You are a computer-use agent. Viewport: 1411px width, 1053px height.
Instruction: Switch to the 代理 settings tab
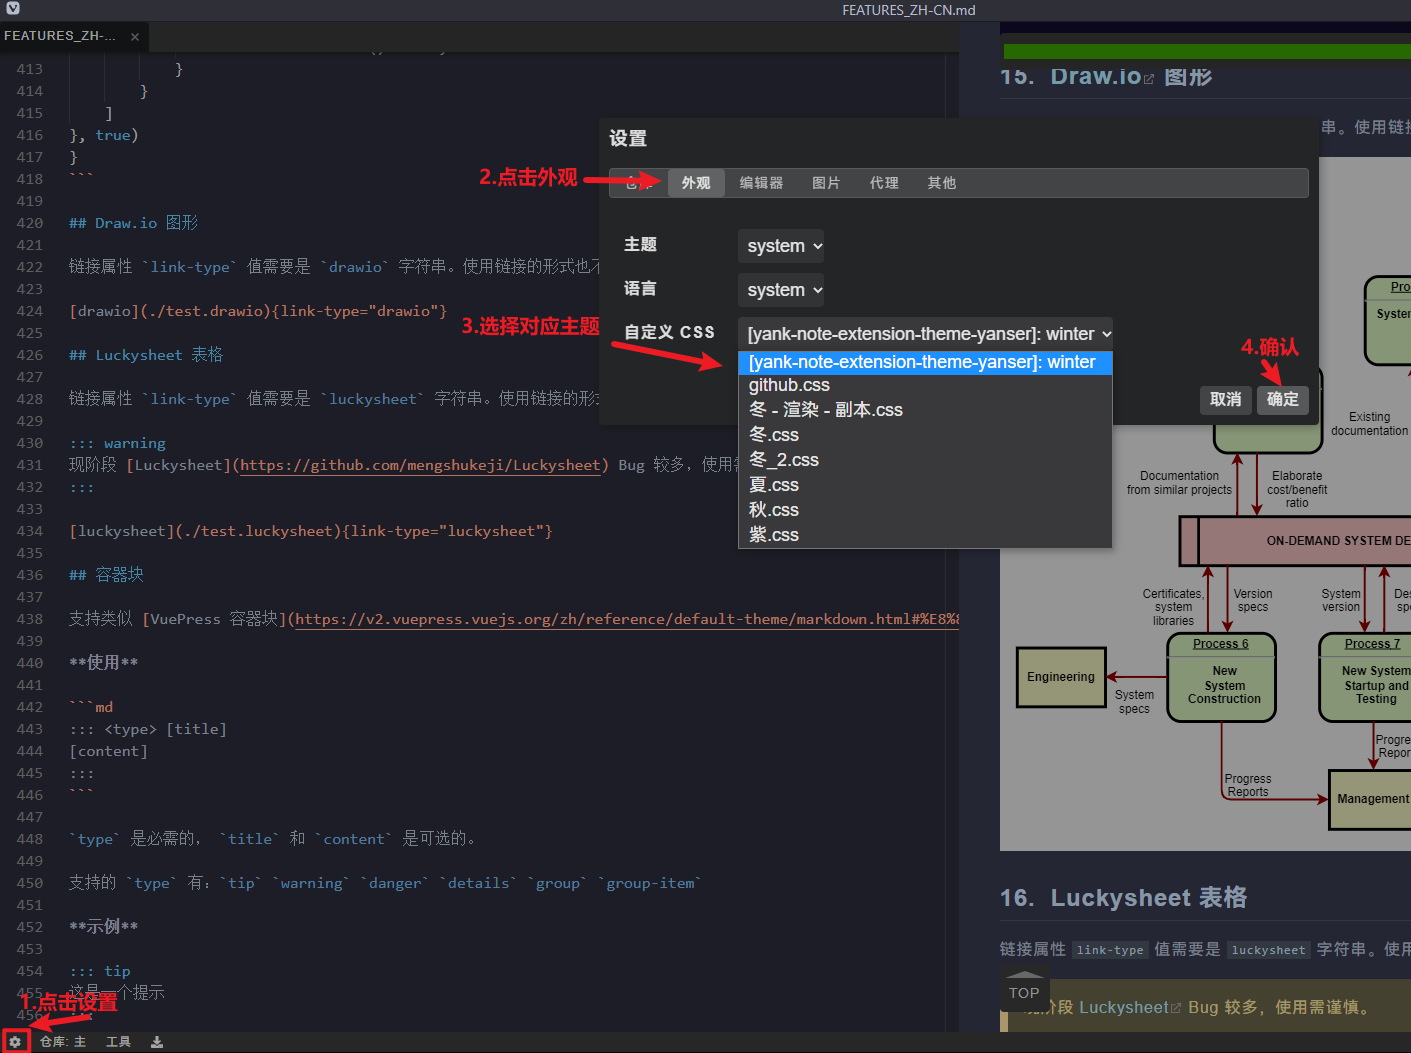pyautogui.click(x=884, y=183)
